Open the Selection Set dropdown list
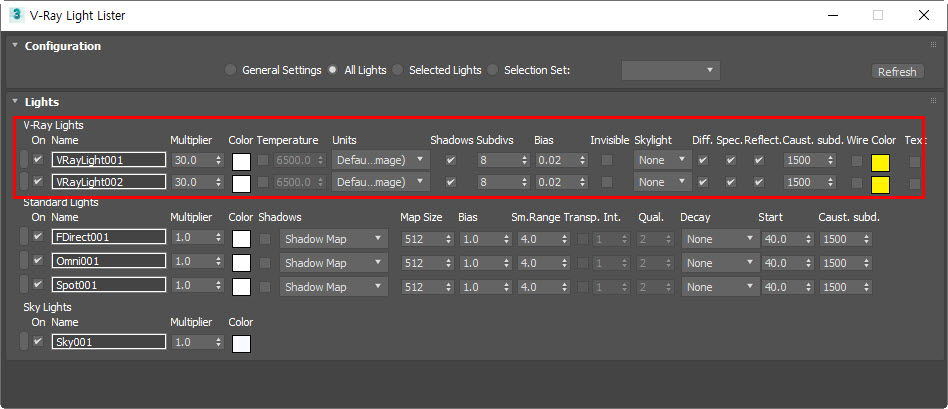 [x=670, y=70]
